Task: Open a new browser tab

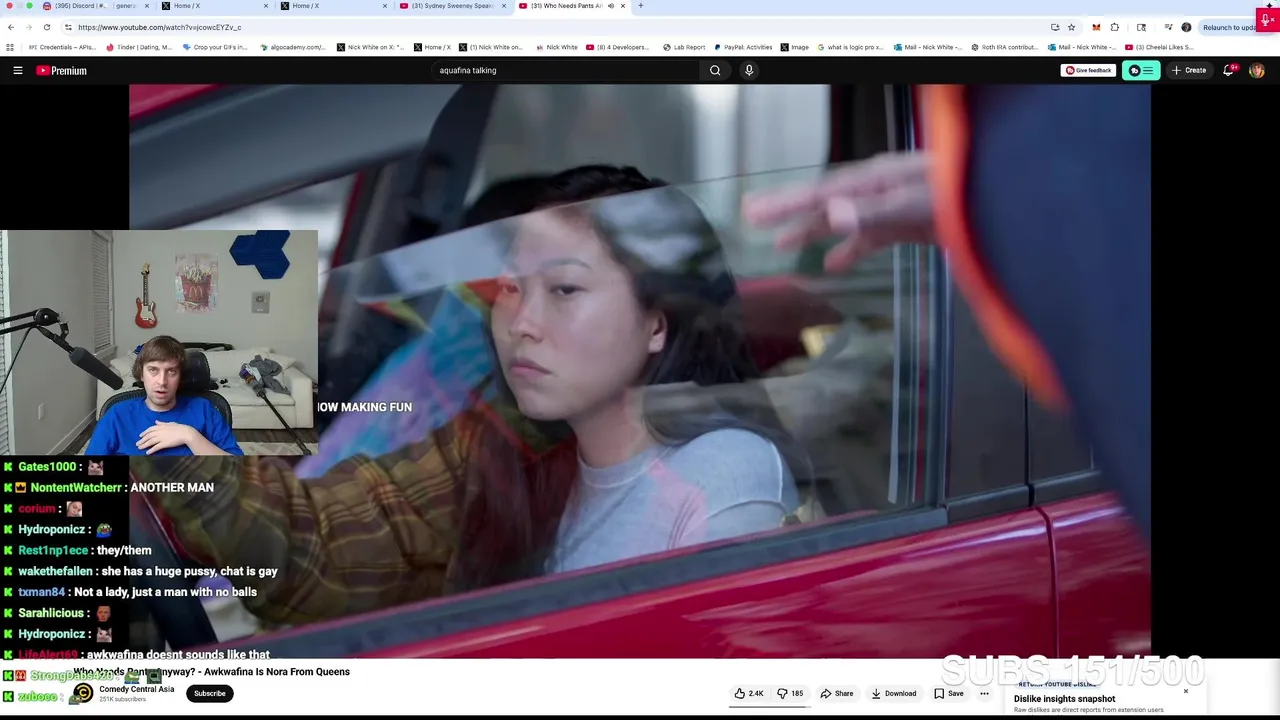Action: pos(641,6)
